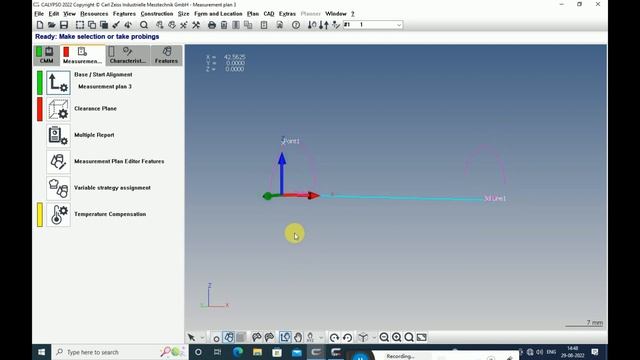Click the Windows Start button
The height and width of the screenshot is (360, 640).
(x=42, y=352)
